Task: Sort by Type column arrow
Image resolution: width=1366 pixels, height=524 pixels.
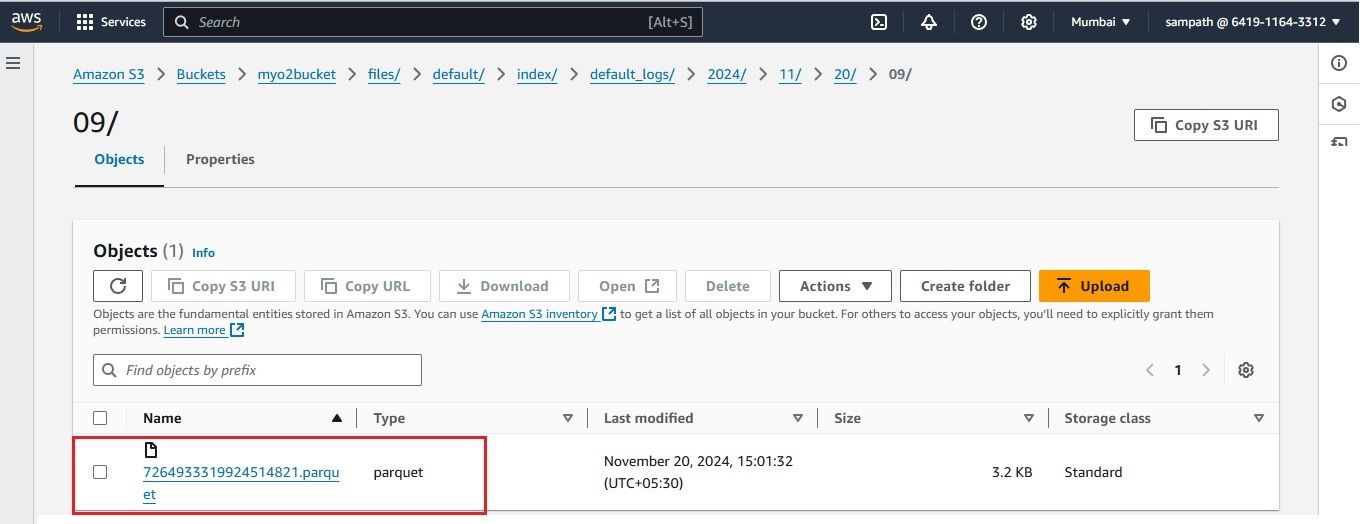Action: 568,418
